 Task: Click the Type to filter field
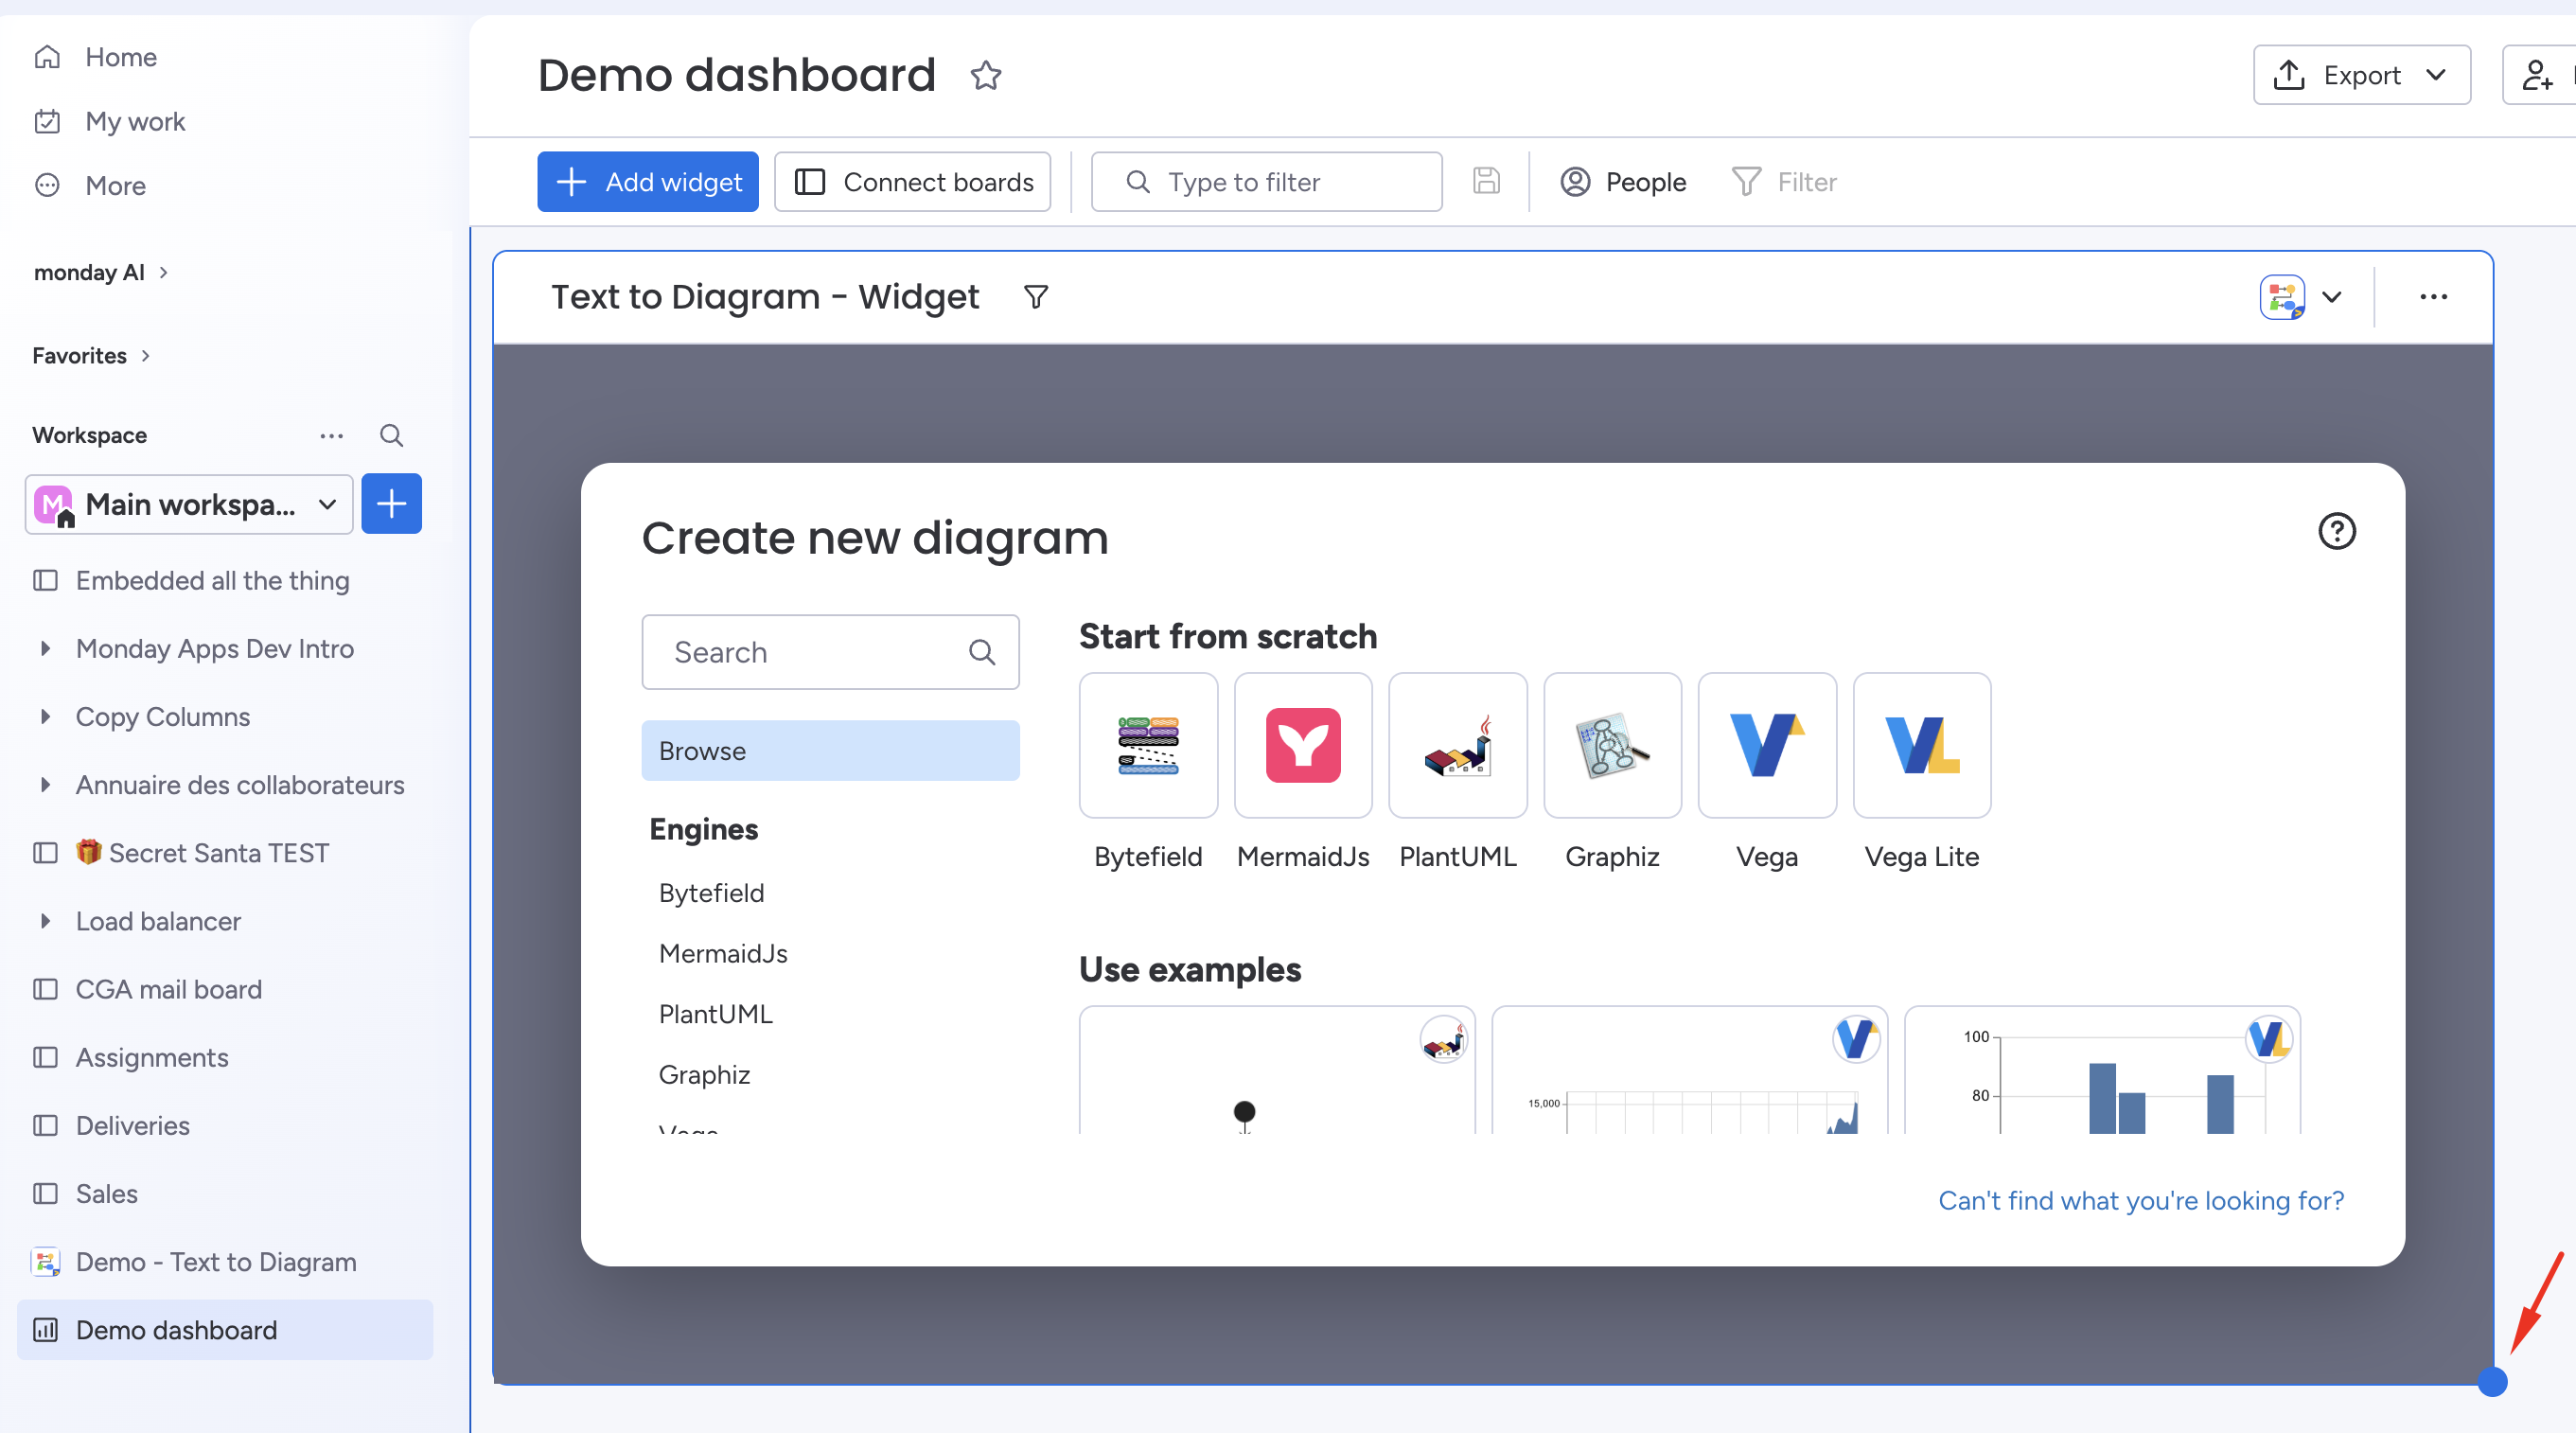tap(1266, 182)
